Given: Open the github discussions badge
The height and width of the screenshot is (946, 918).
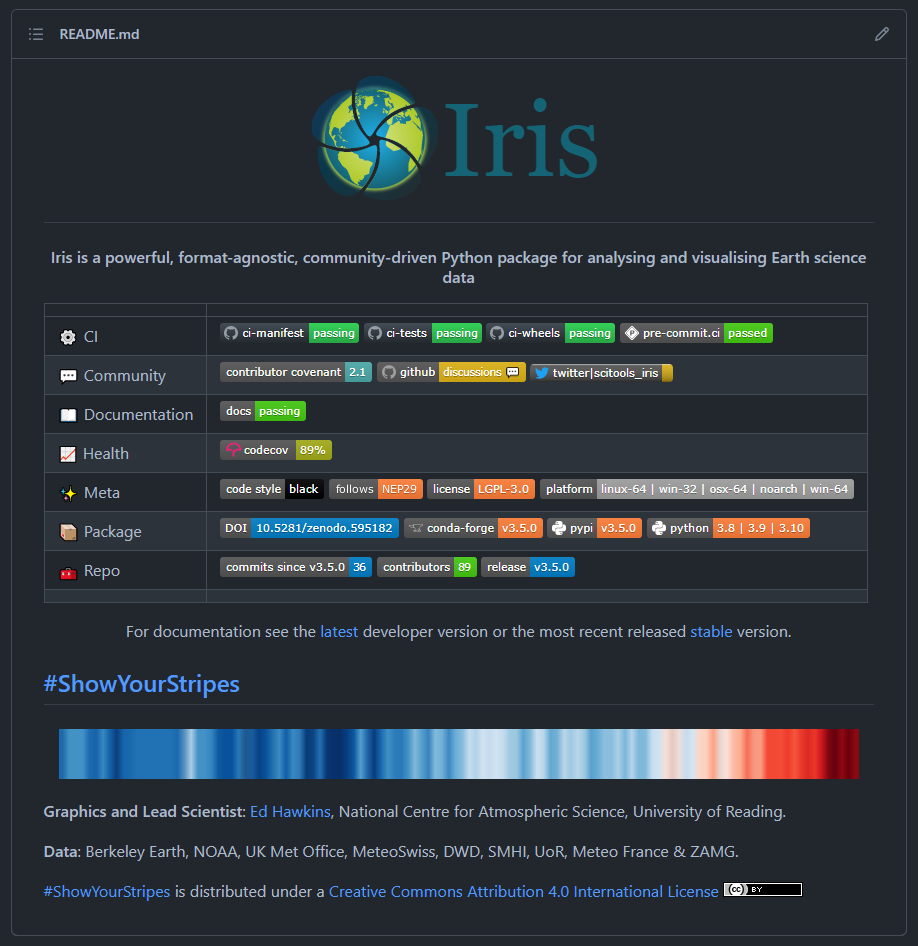Looking at the screenshot, I should click(x=451, y=372).
